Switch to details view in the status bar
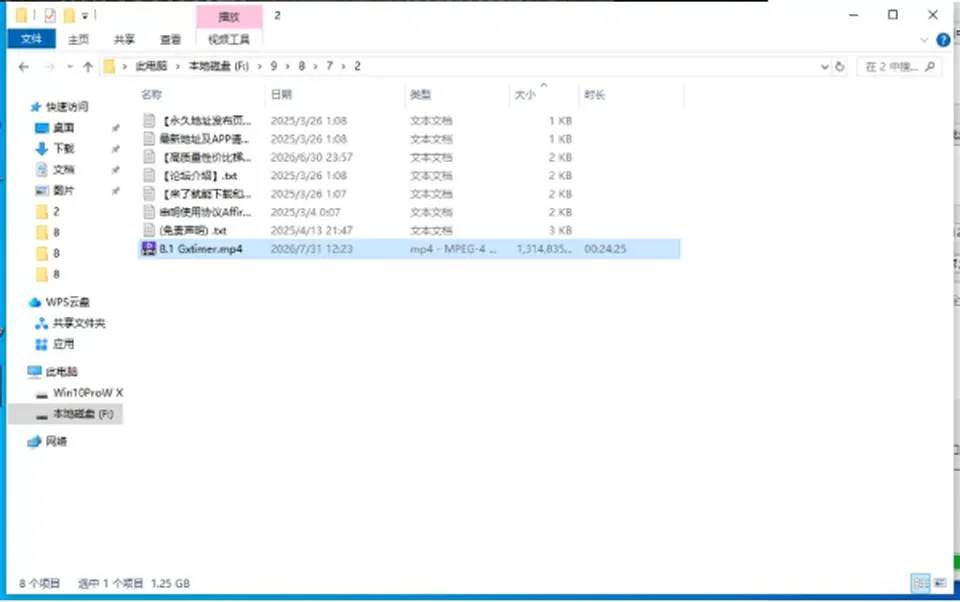 tap(920, 583)
